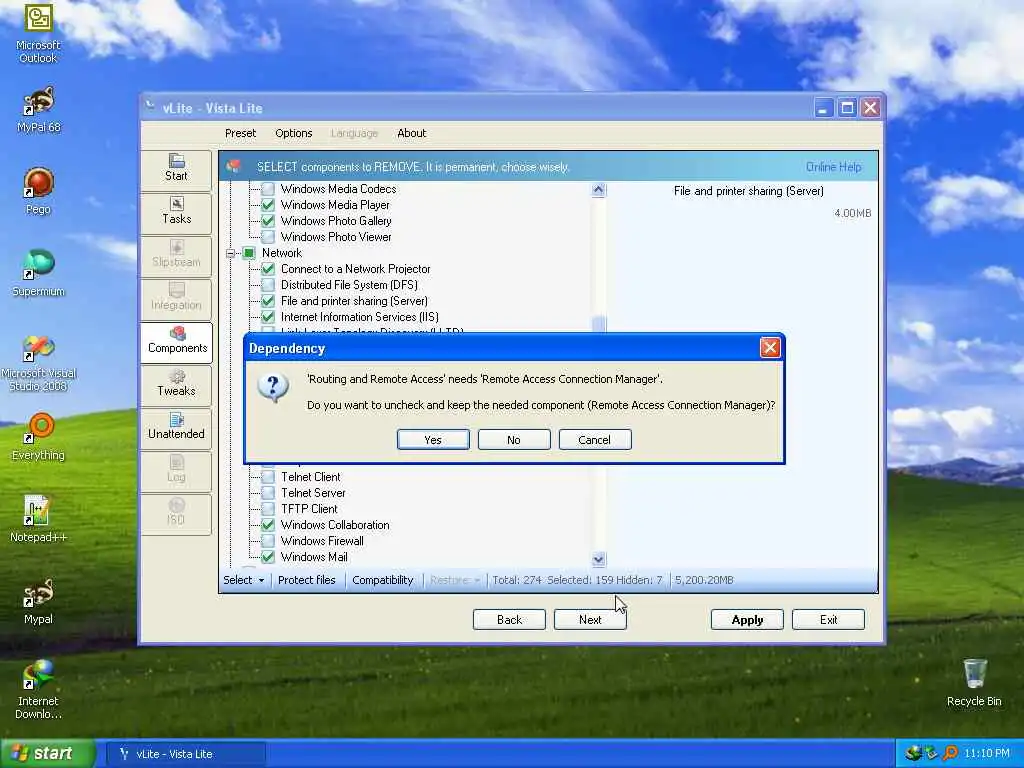
Task: Open the Language menu
Action: [x=354, y=133]
